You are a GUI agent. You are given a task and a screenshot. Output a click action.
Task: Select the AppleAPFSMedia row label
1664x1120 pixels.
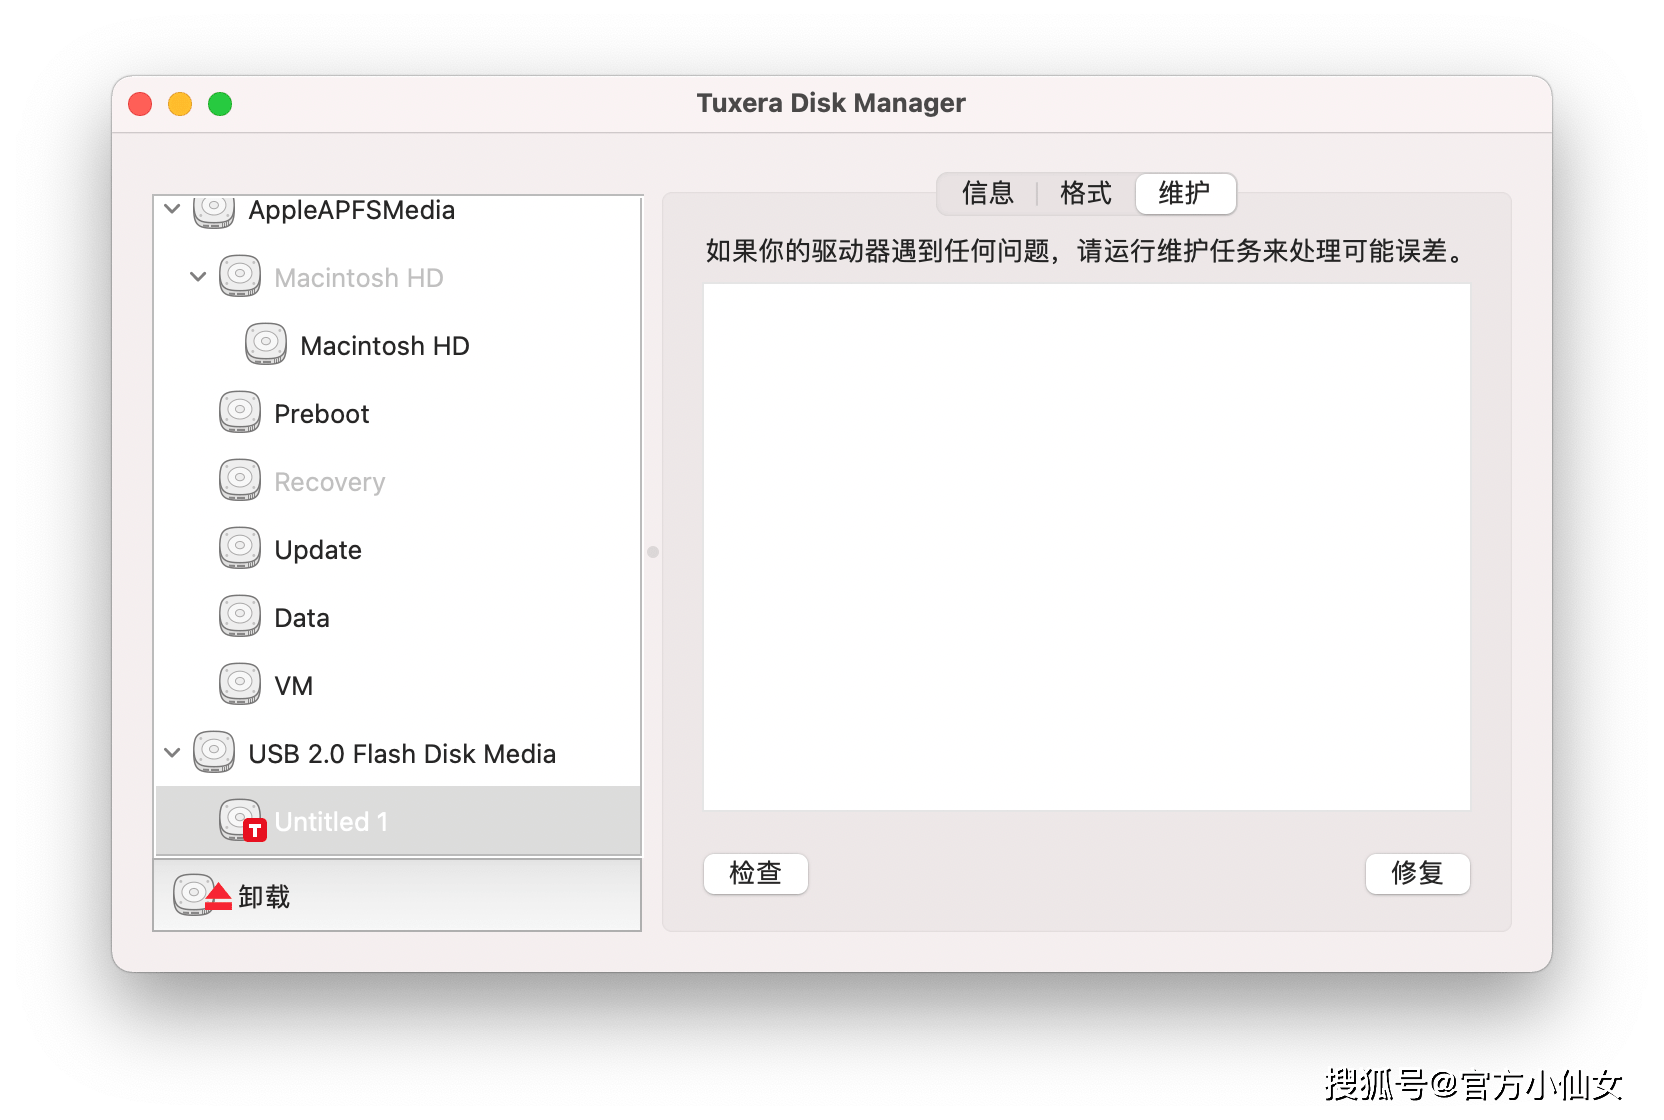coord(352,210)
